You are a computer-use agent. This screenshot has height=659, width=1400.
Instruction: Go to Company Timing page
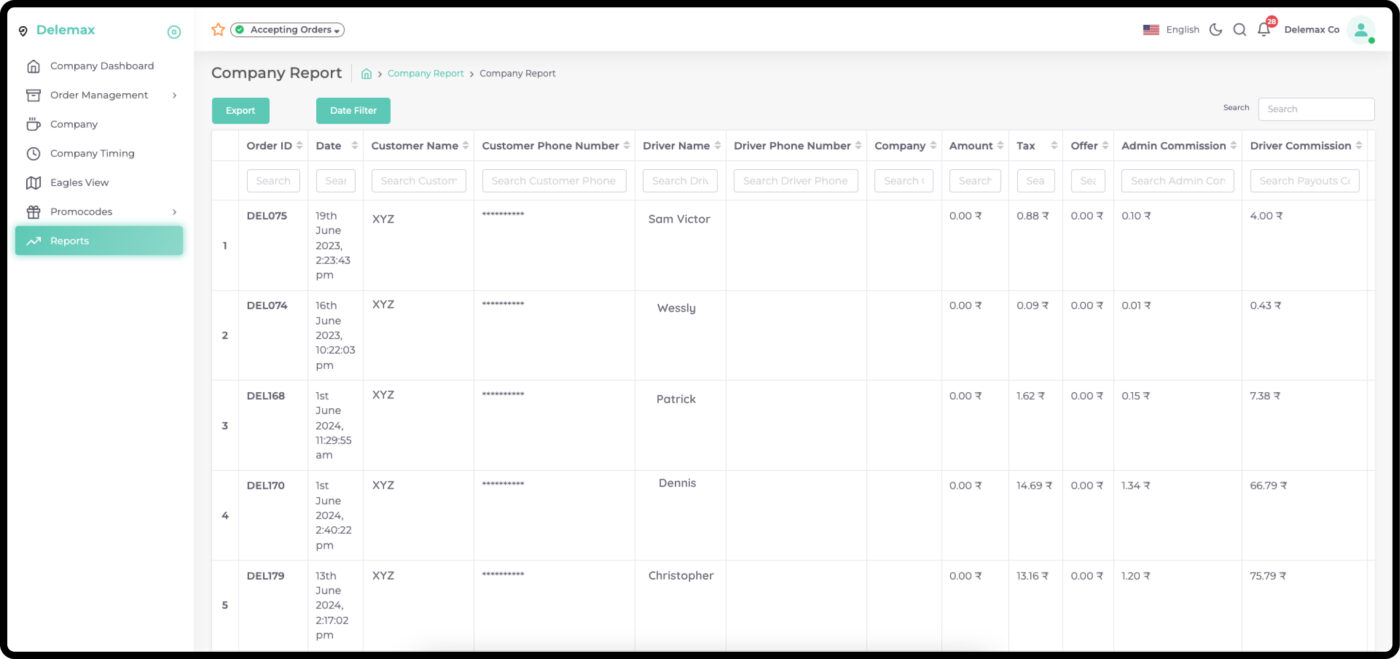92,154
